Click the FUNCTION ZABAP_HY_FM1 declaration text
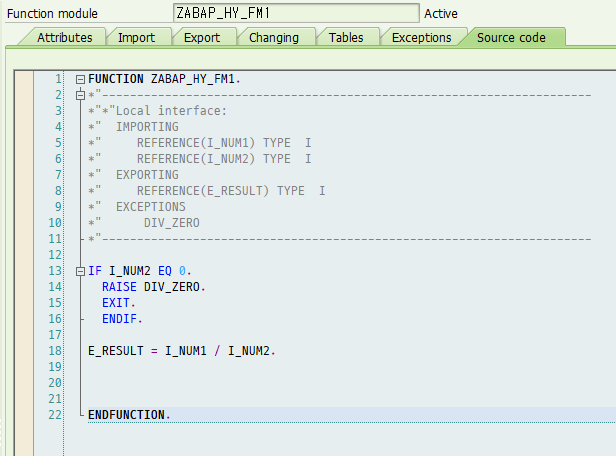The width and height of the screenshot is (616, 456). 164,79
